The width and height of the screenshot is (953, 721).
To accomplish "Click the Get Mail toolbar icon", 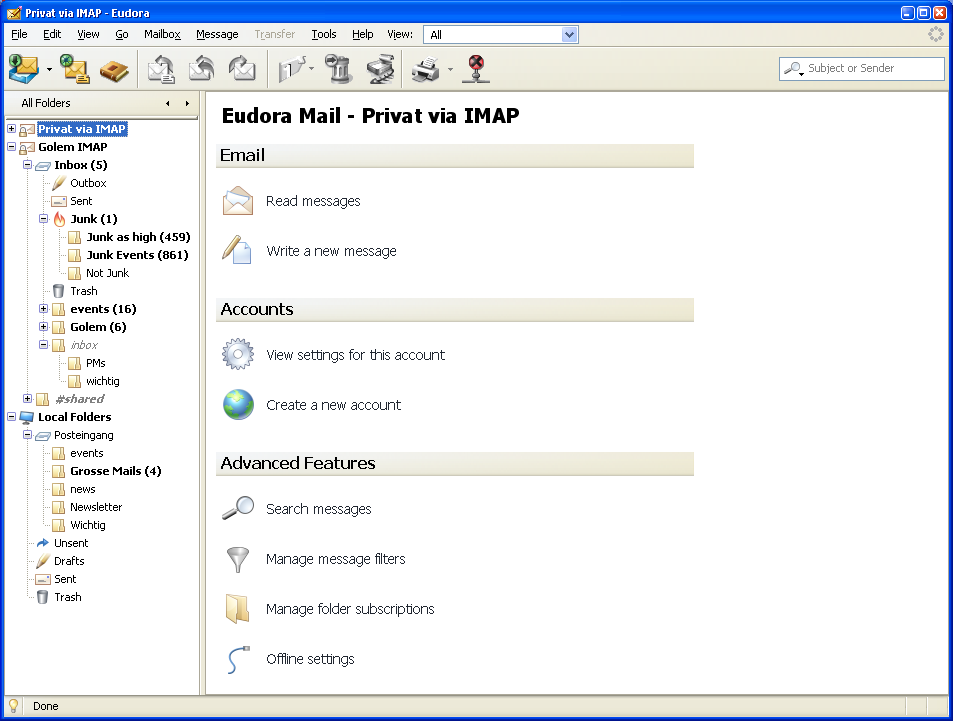I will (22, 69).
